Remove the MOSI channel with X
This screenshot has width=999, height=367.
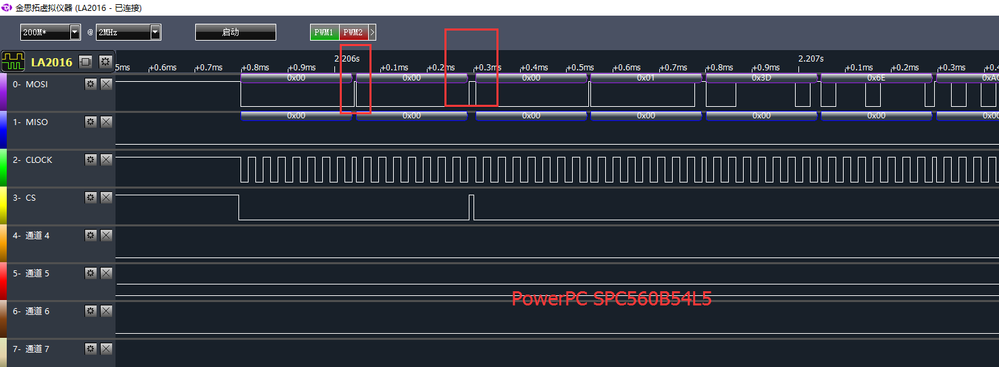point(106,84)
